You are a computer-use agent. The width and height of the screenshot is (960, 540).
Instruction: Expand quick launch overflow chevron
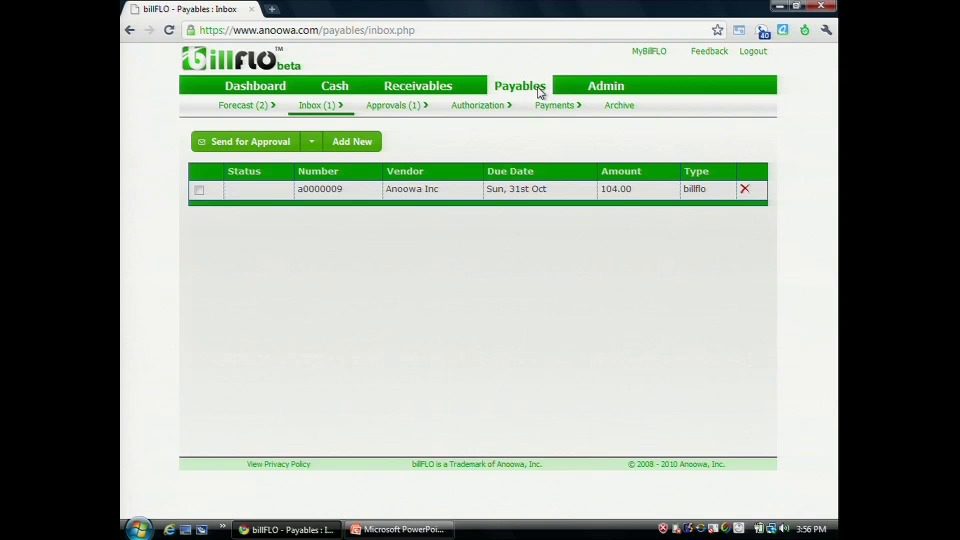pos(222,526)
